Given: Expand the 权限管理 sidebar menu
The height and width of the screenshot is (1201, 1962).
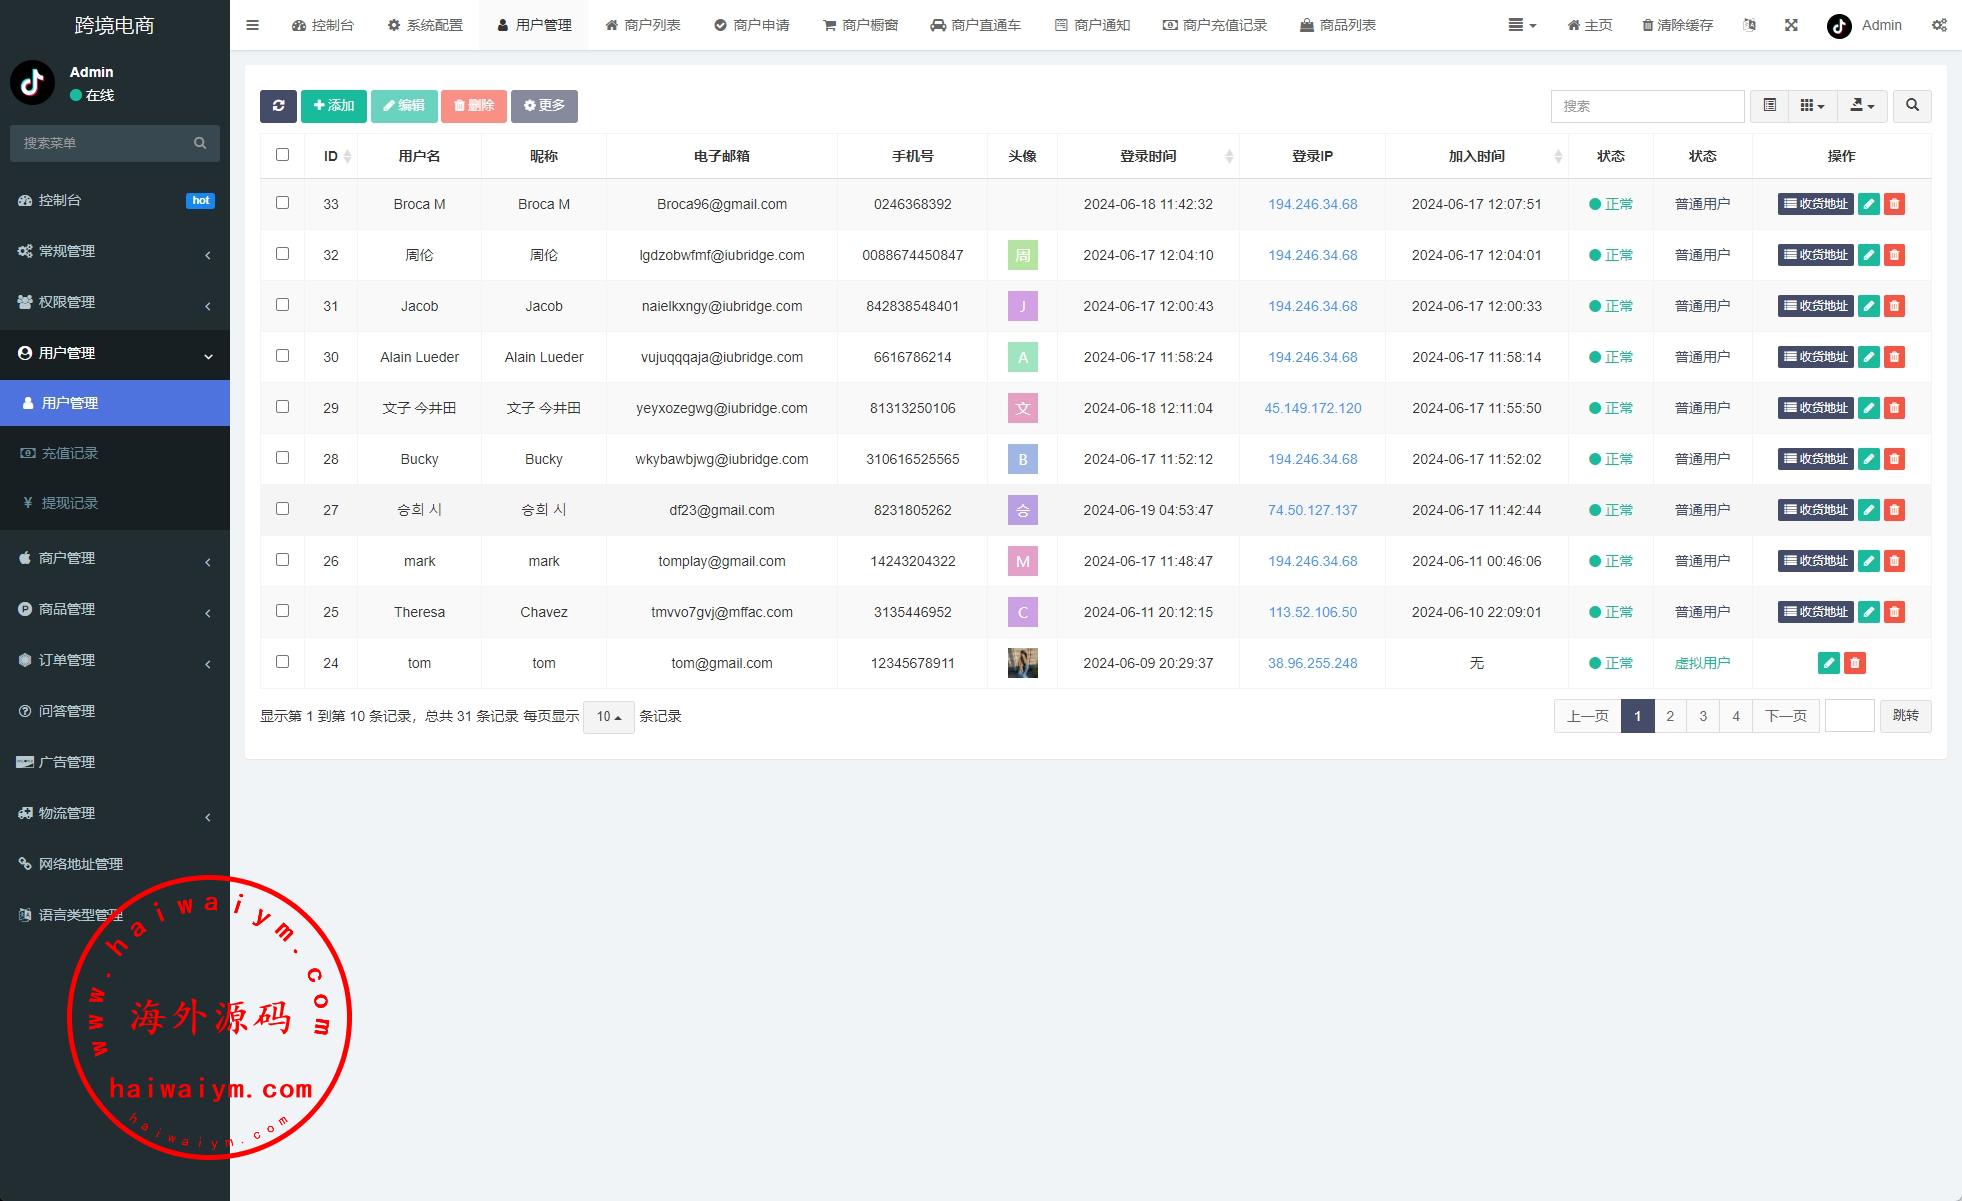Looking at the screenshot, I should tap(115, 301).
